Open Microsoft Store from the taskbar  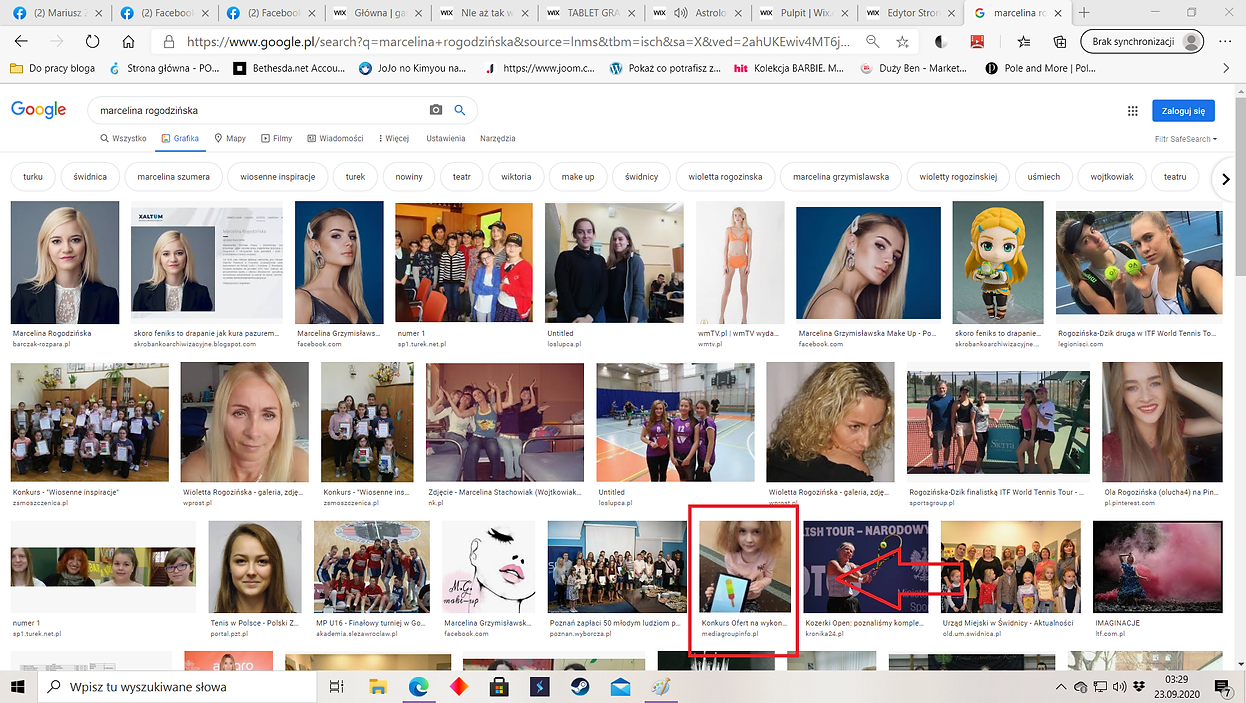point(498,687)
